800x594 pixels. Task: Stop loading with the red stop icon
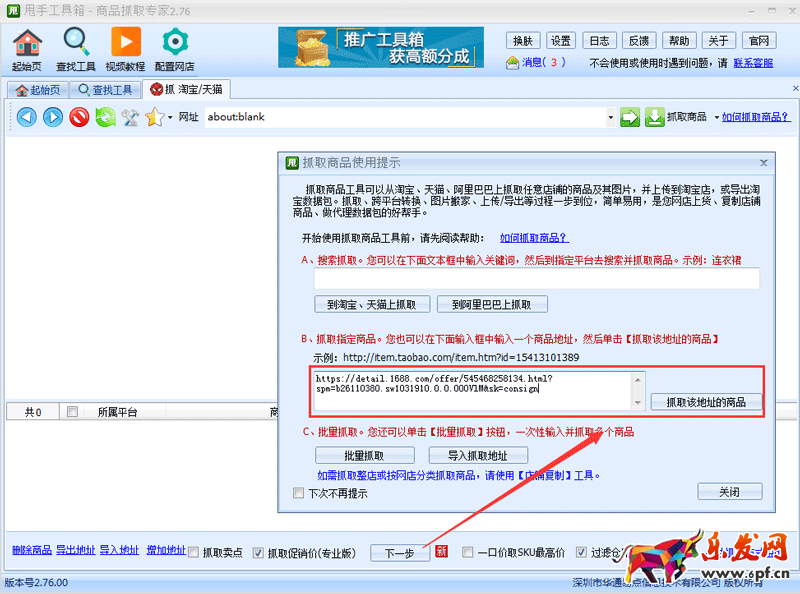coord(79,117)
